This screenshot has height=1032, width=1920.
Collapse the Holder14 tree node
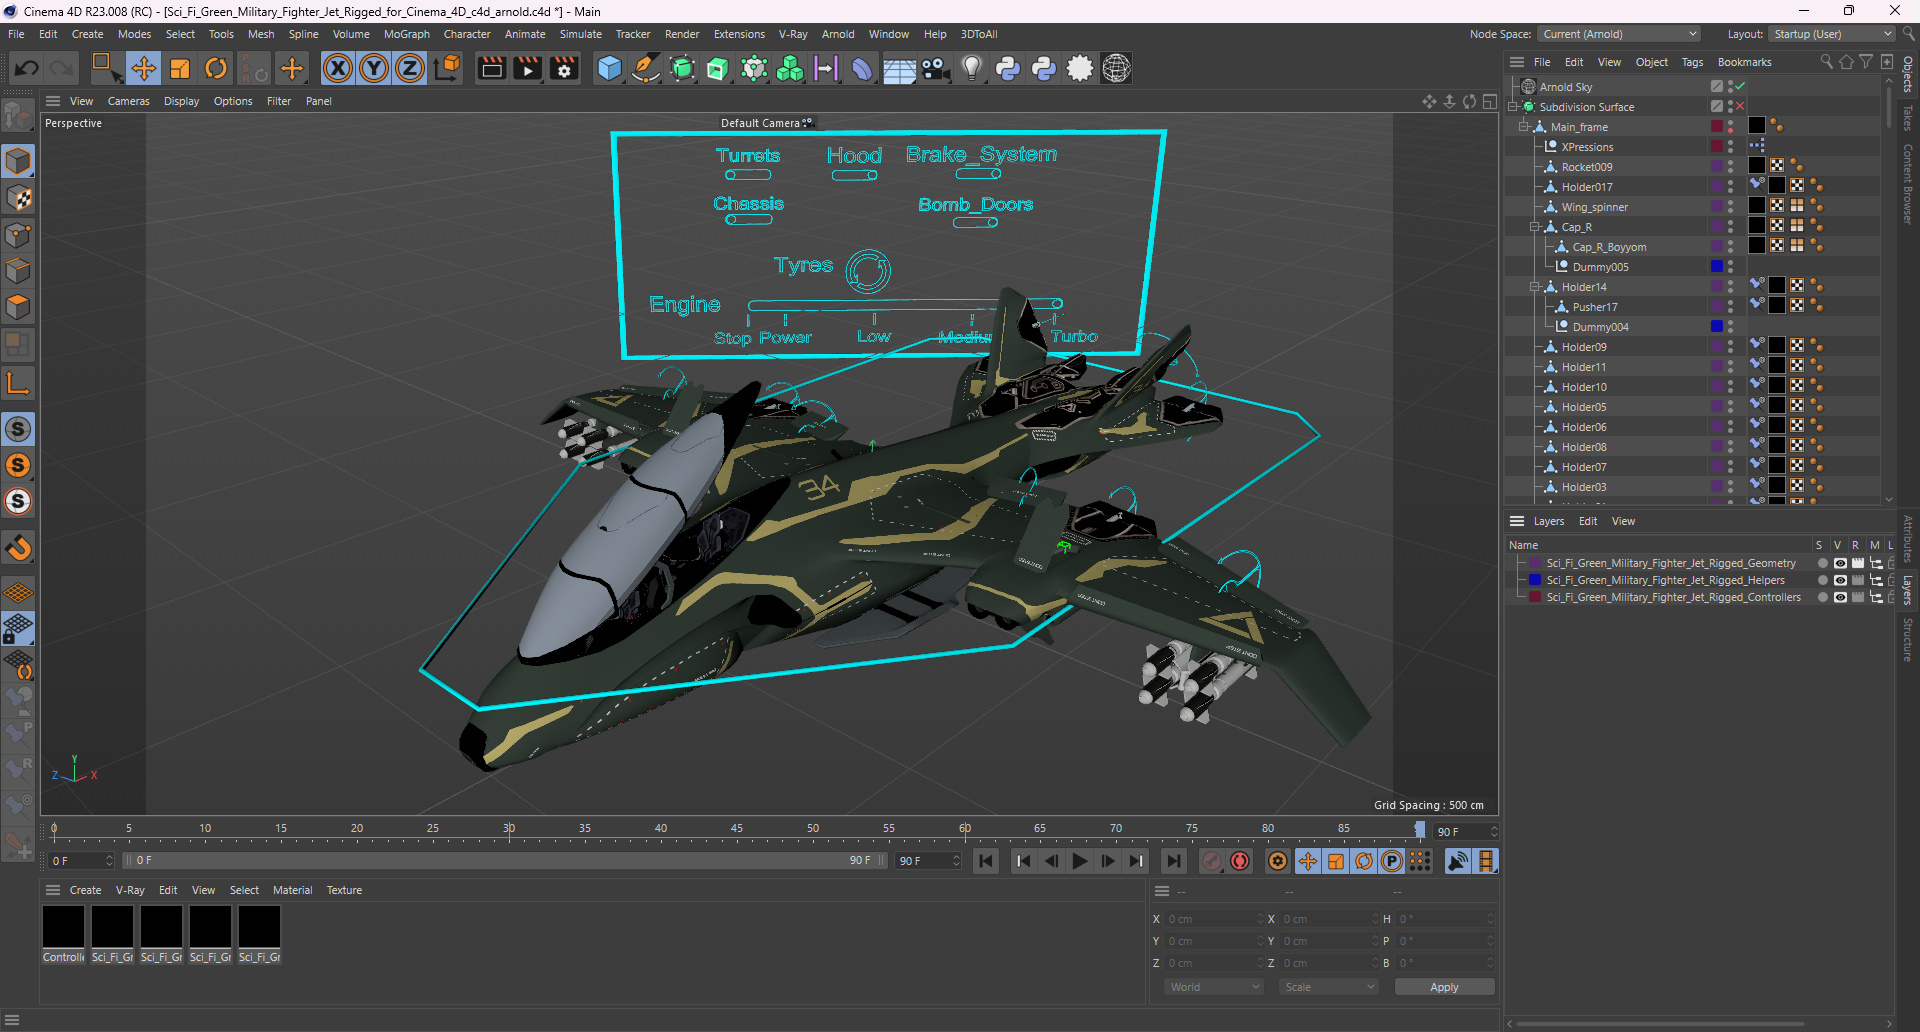(x=1535, y=287)
